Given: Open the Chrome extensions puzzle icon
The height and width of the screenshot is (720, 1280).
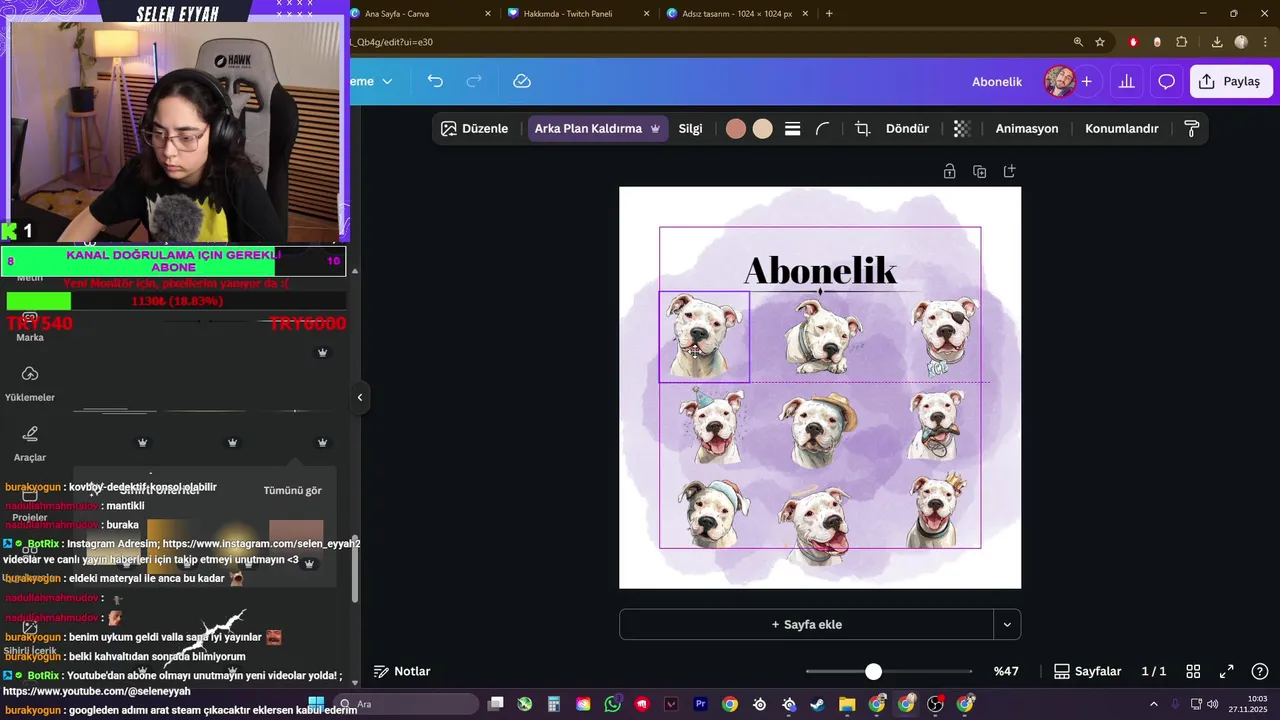Looking at the screenshot, I should (x=1182, y=42).
